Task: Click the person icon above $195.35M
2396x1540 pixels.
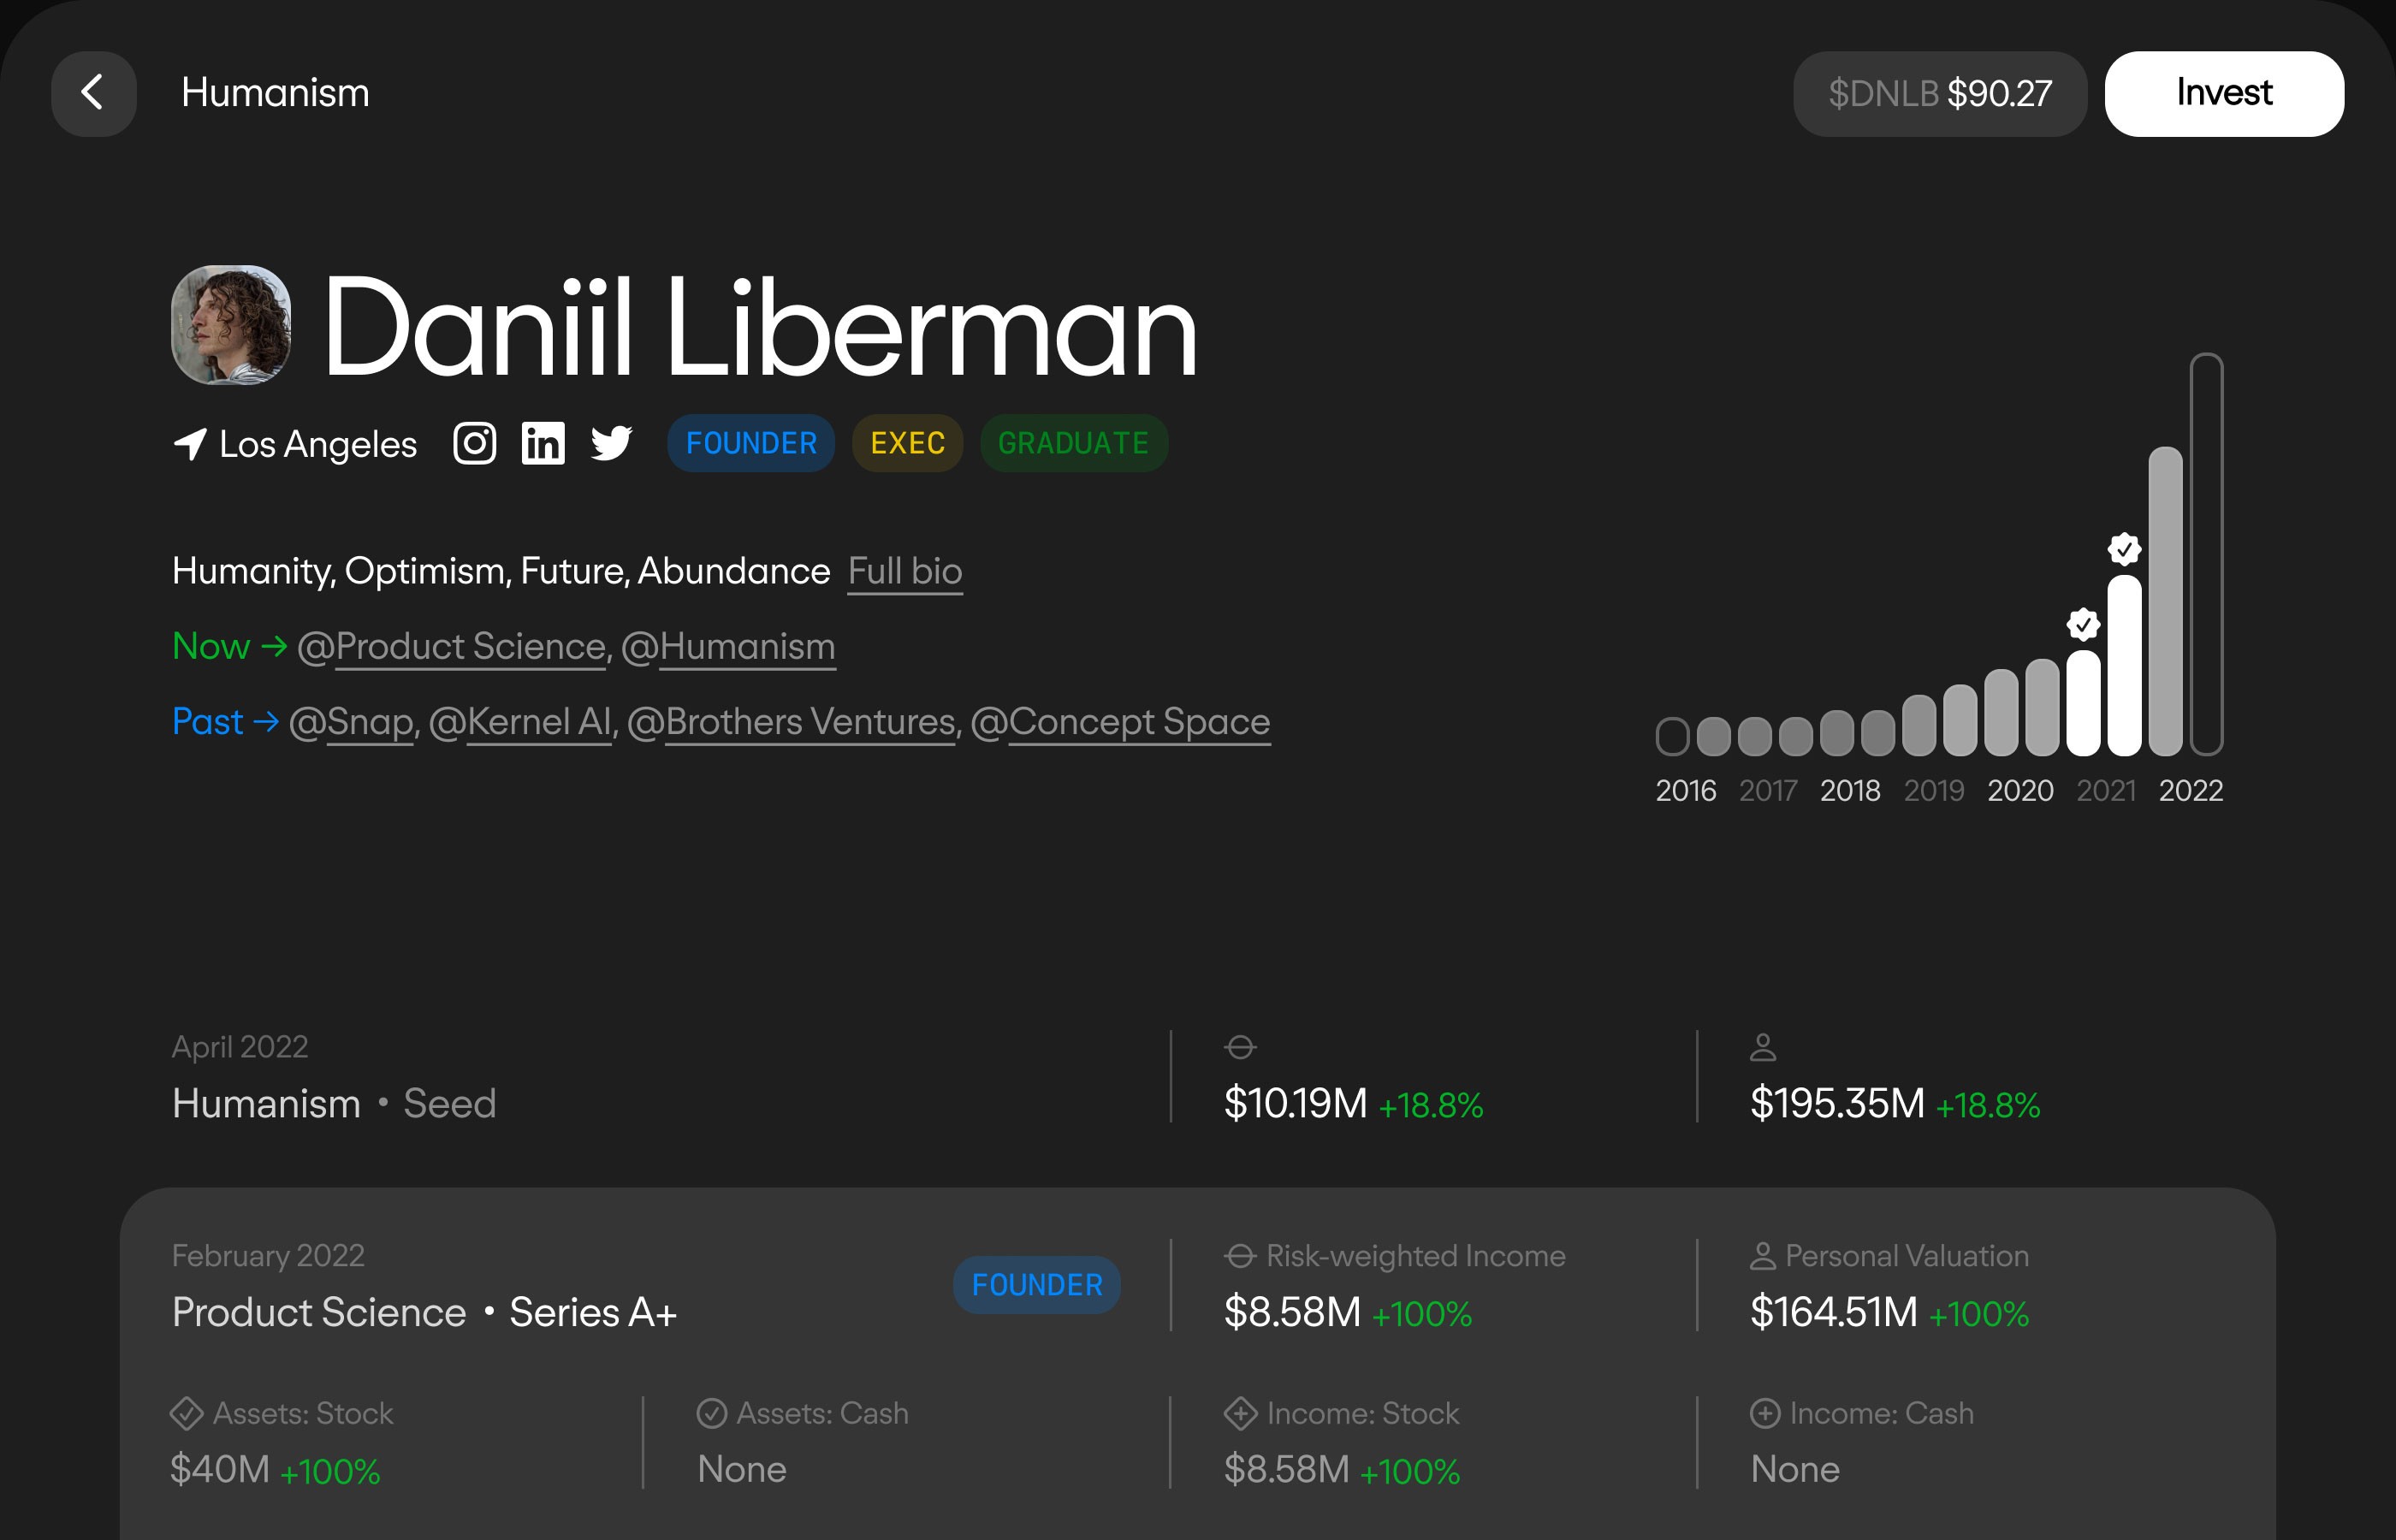Action: point(1763,1047)
